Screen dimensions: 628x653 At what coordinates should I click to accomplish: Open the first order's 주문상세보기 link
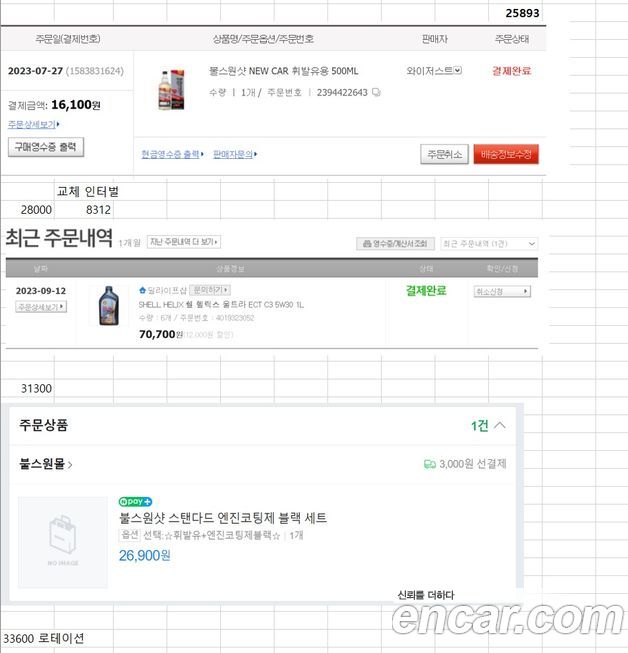pyautogui.click(x=33, y=124)
